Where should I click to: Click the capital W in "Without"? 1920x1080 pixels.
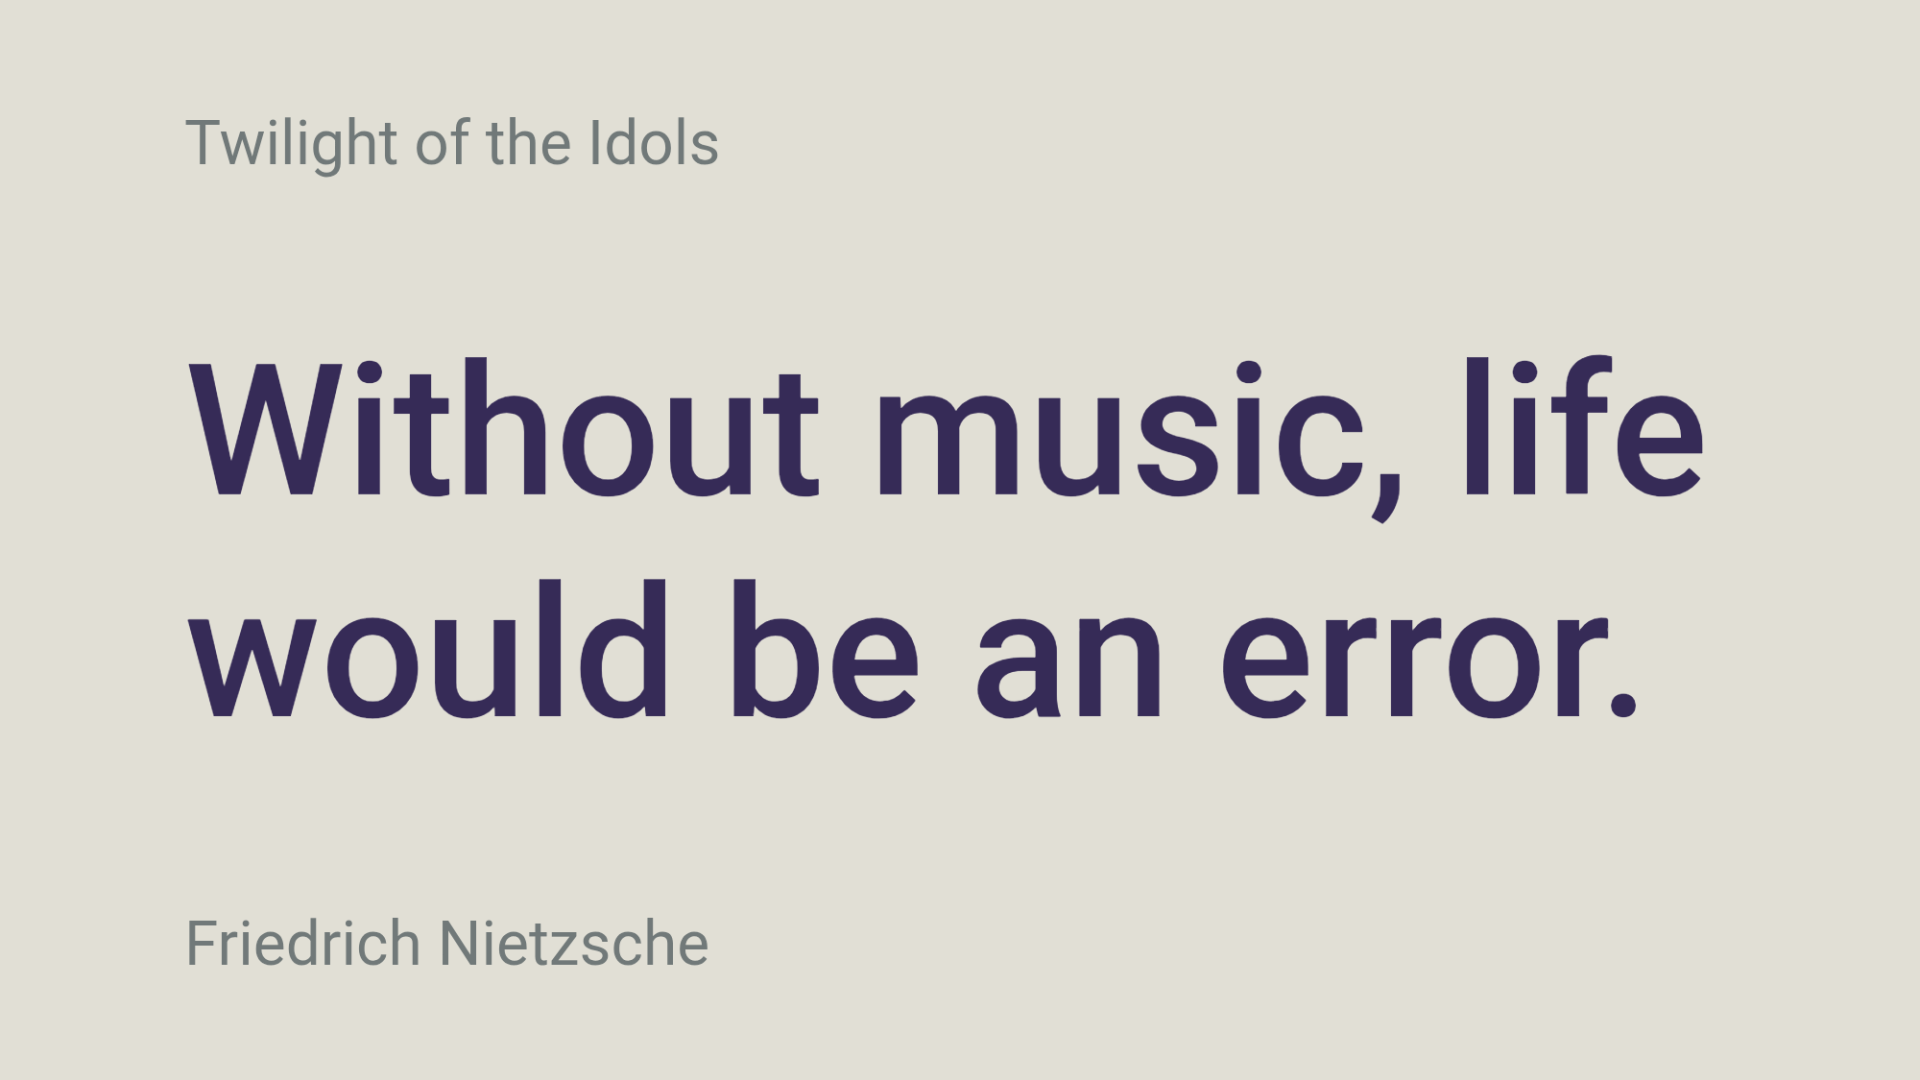pos(268,430)
